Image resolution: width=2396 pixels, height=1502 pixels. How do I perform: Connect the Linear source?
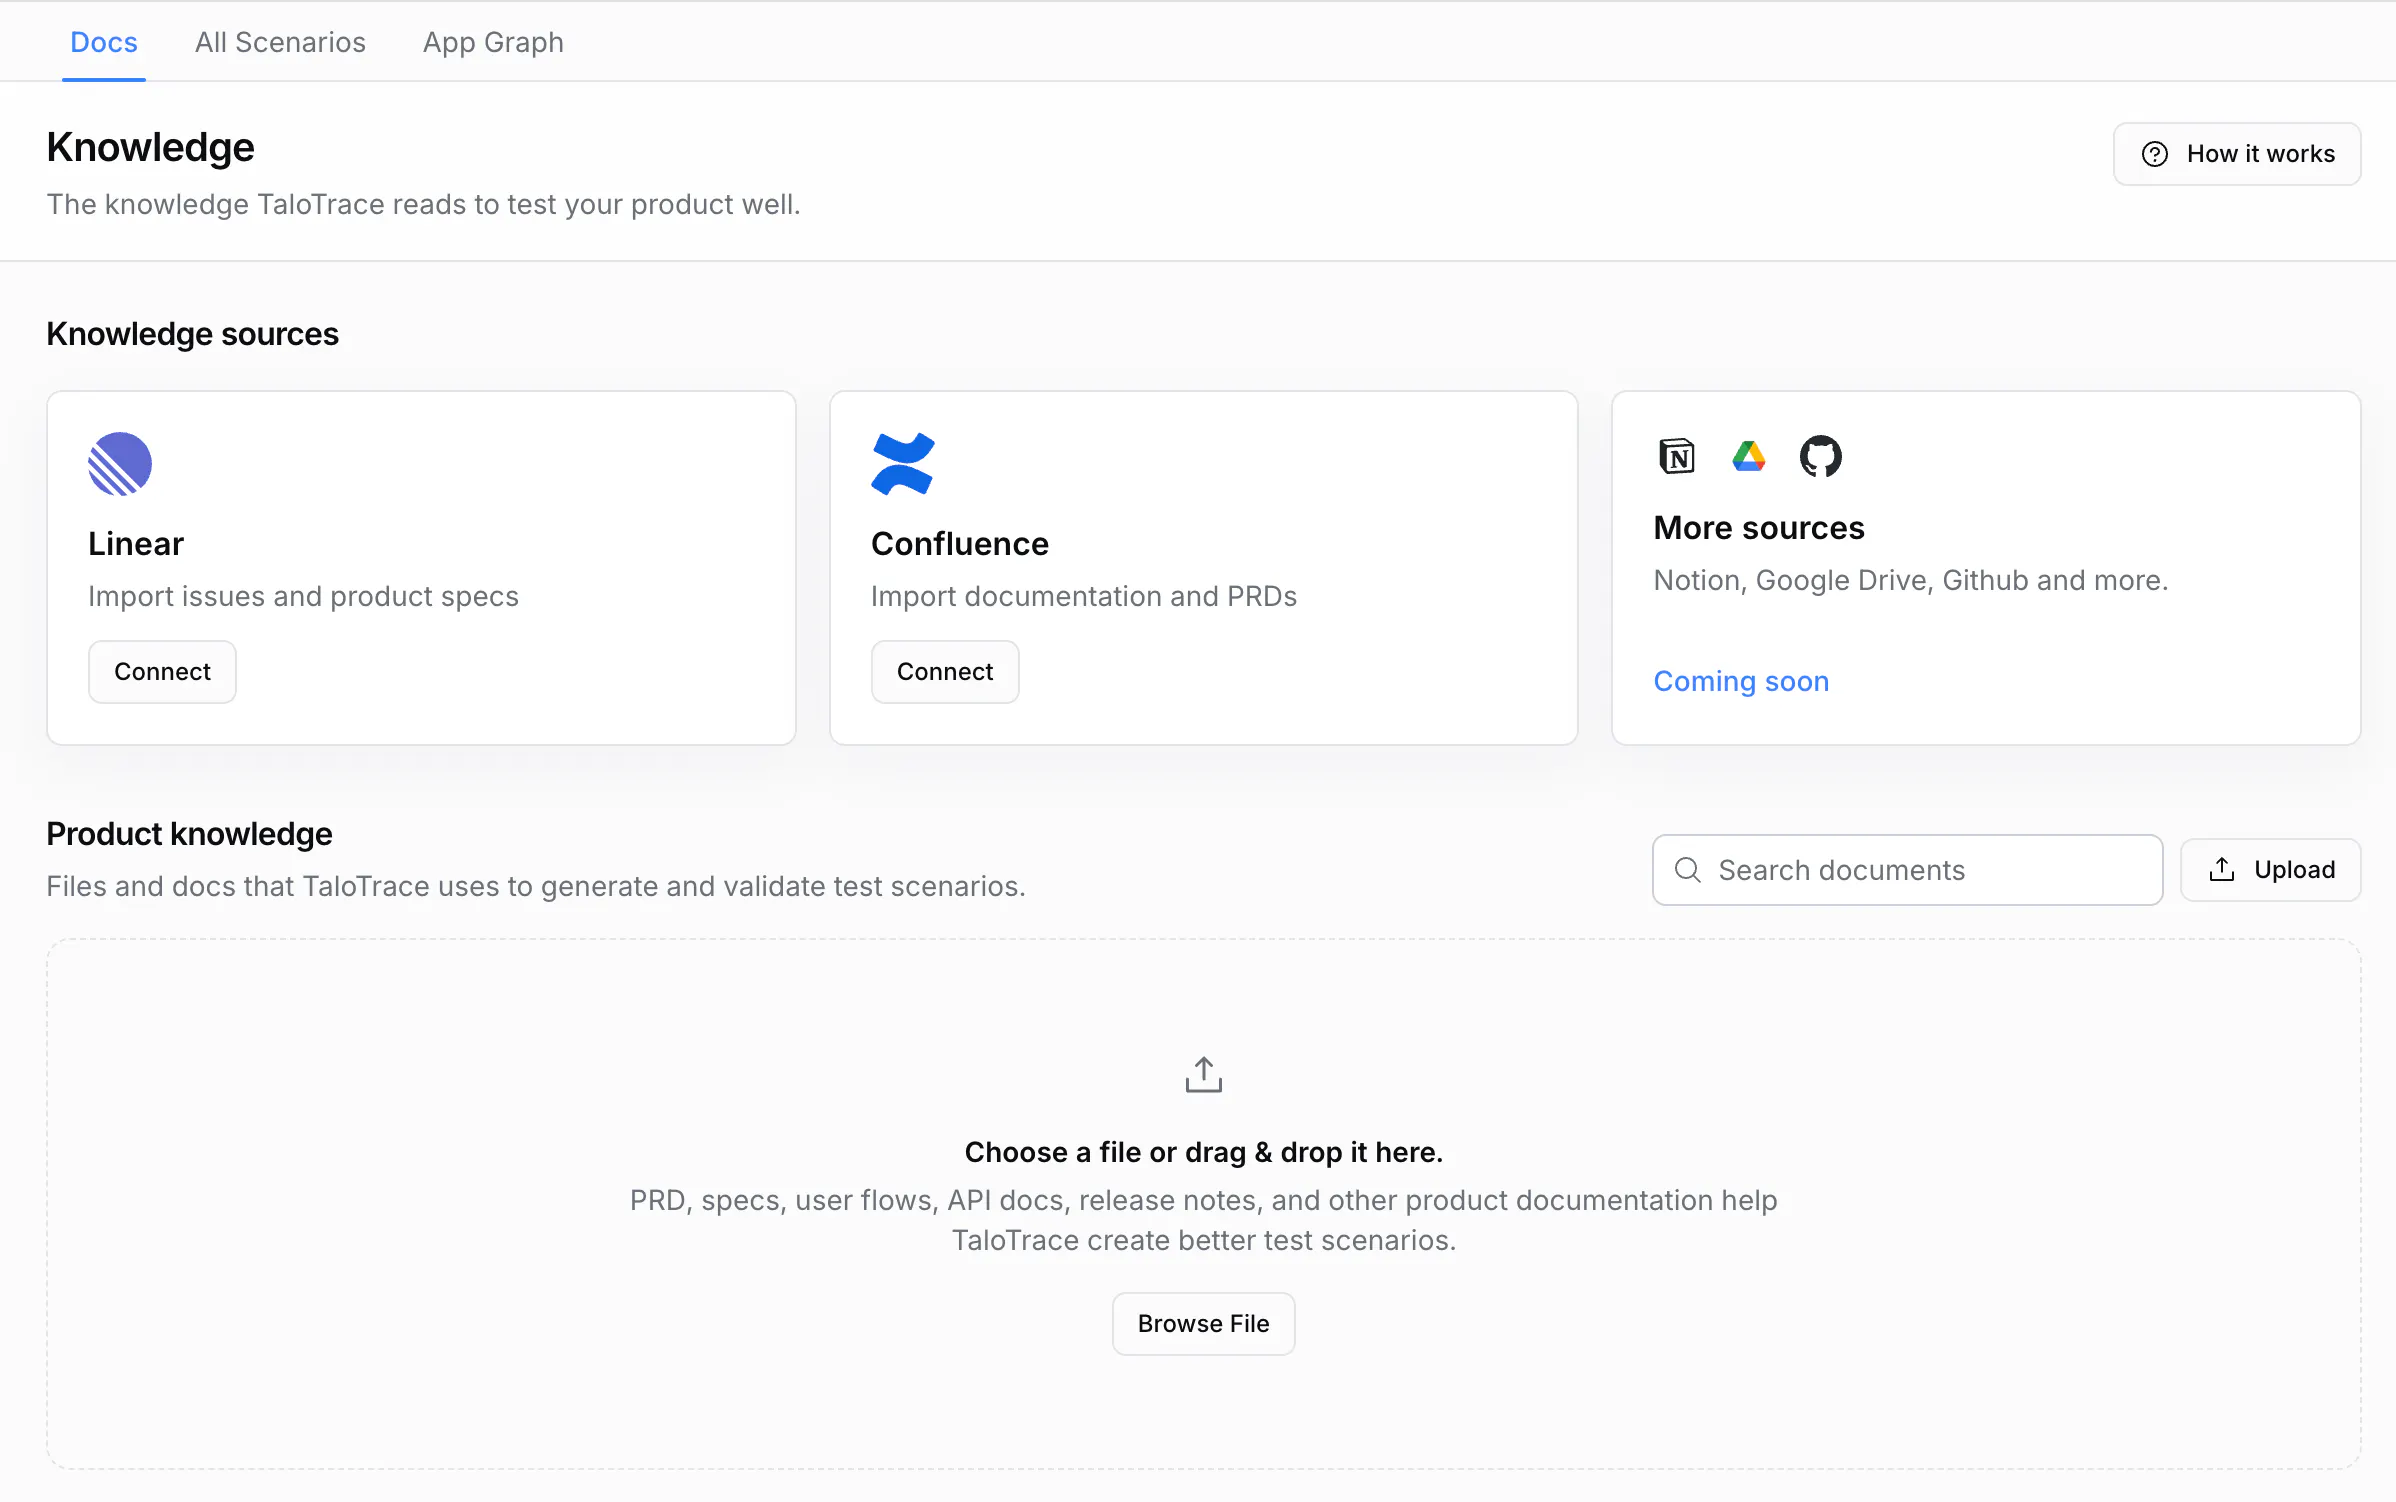(162, 672)
